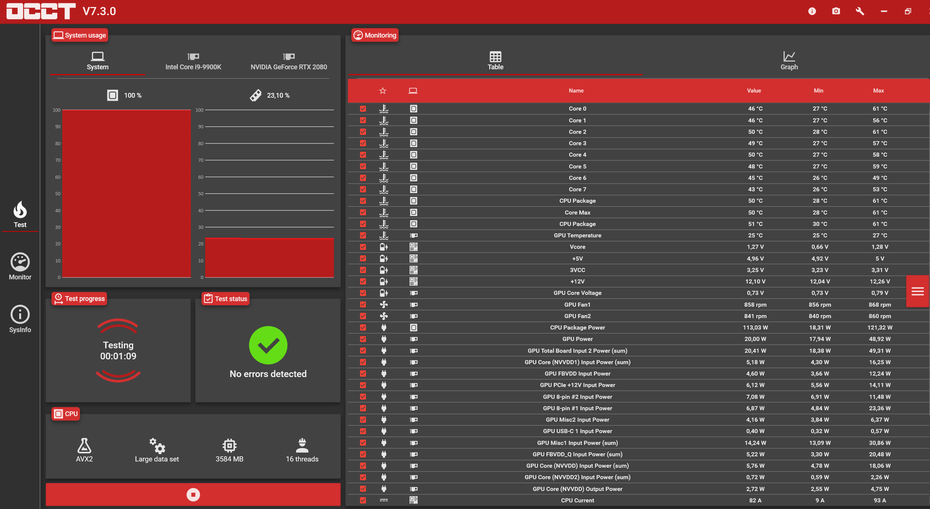Image resolution: width=930 pixels, height=509 pixels.
Task: Click the Testing 00:01:09 progress indicator
Action: click(x=118, y=351)
